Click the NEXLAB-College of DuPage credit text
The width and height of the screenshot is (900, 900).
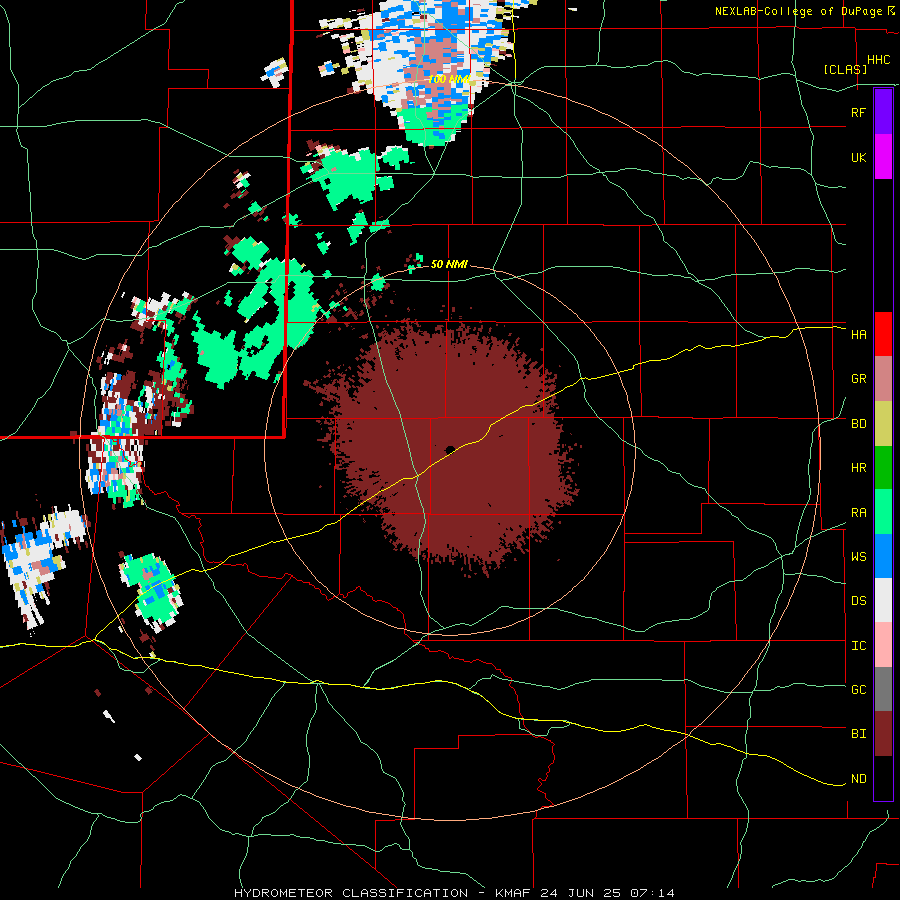point(799,11)
